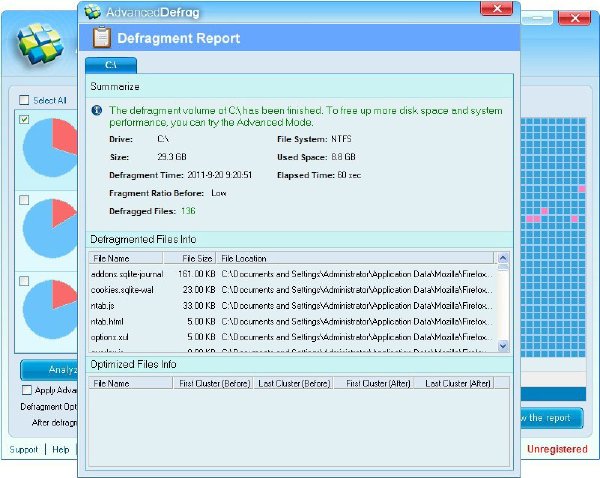The width and height of the screenshot is (600, 478).
Task: Click the third drive pie chart
Action: (x=50, y=309)
